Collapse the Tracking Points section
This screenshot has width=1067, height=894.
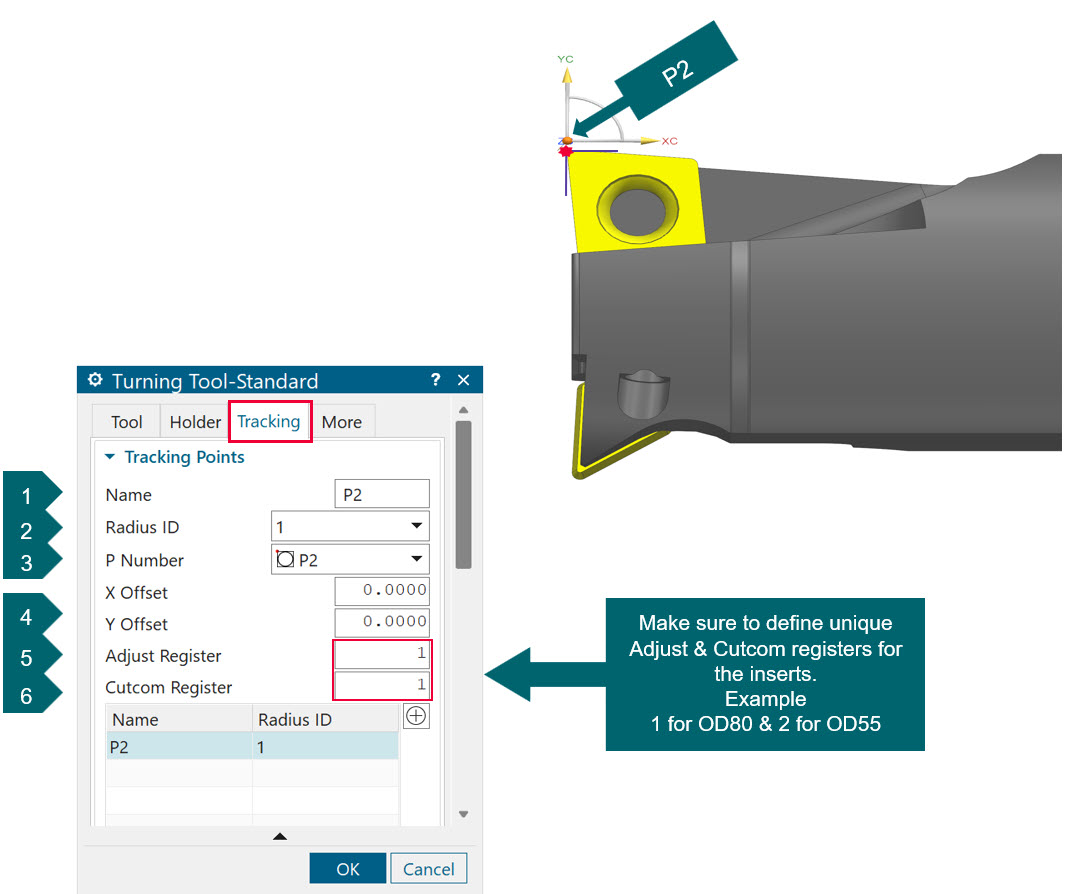coord(110,457)
